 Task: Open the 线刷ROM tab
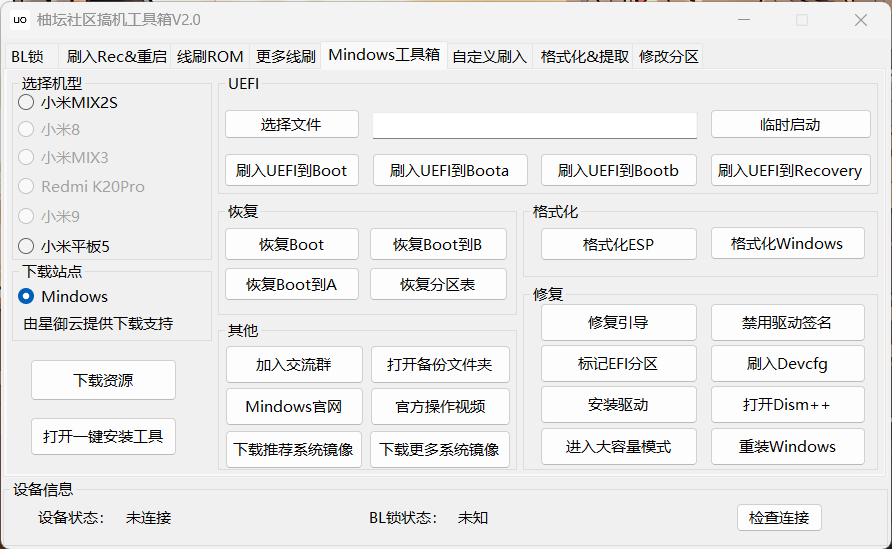tap(210, 56)
